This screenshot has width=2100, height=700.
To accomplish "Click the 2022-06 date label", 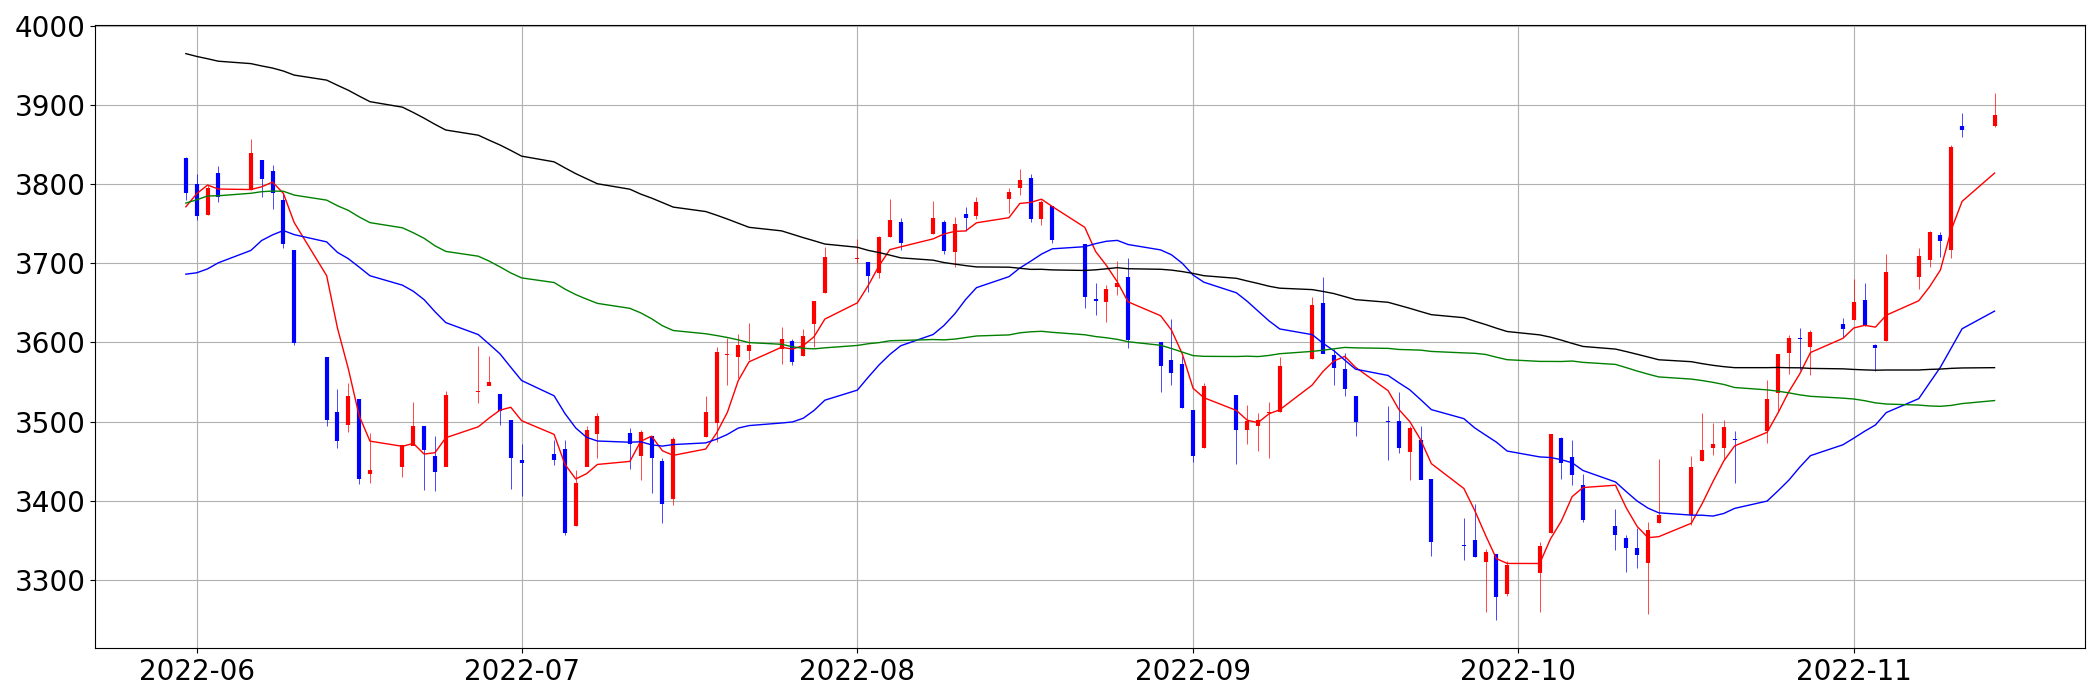I will pos(197,671).
